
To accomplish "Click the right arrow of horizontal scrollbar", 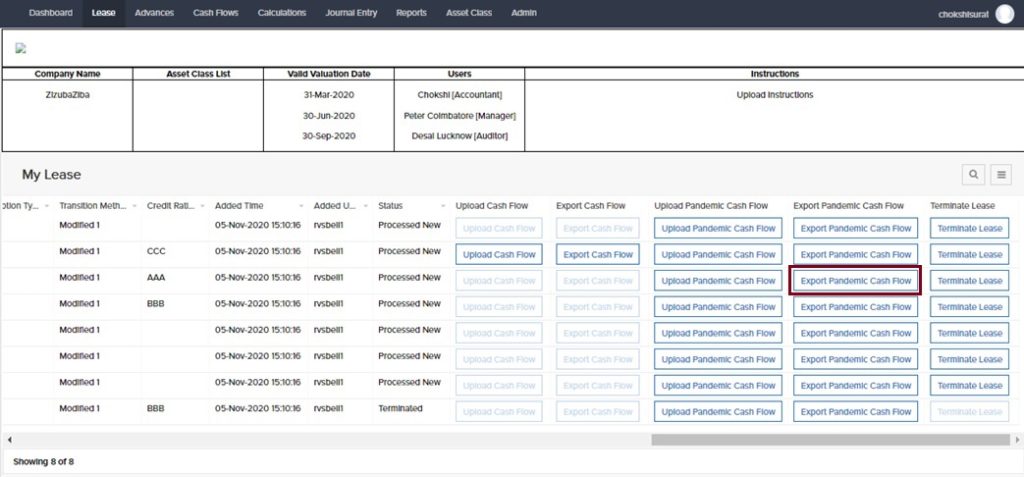I will 1017,439.
